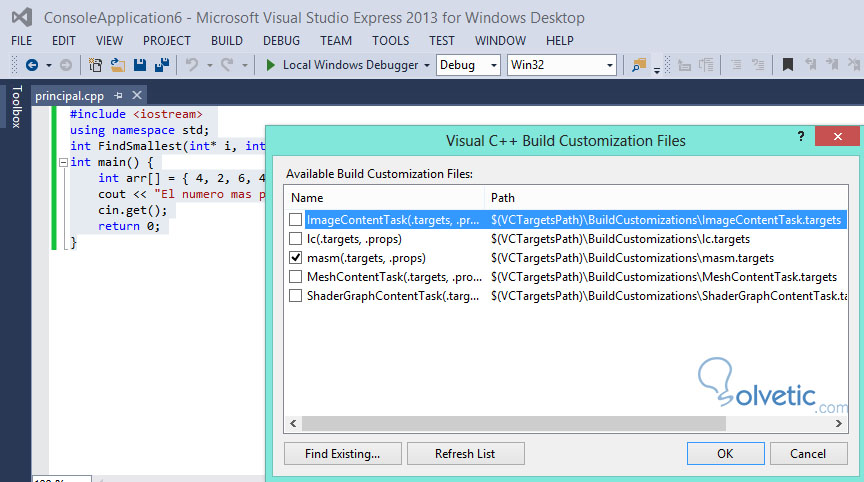Click the Find in Files icon

click(639, 65)
